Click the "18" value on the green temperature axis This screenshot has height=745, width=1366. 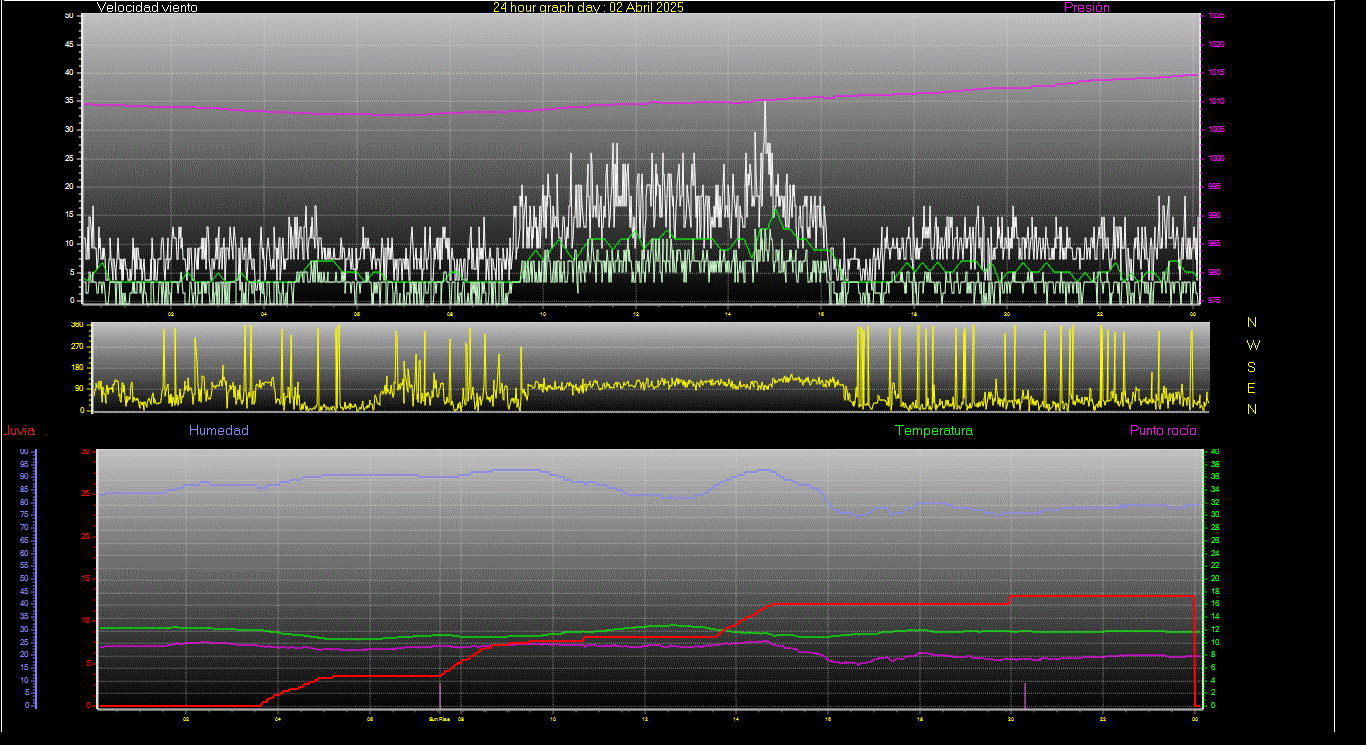(1215, 590)
